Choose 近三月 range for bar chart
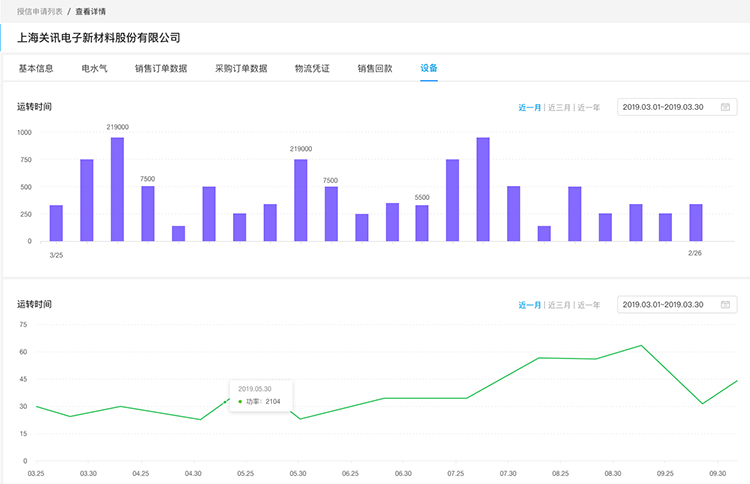 [x=559, y=107]
